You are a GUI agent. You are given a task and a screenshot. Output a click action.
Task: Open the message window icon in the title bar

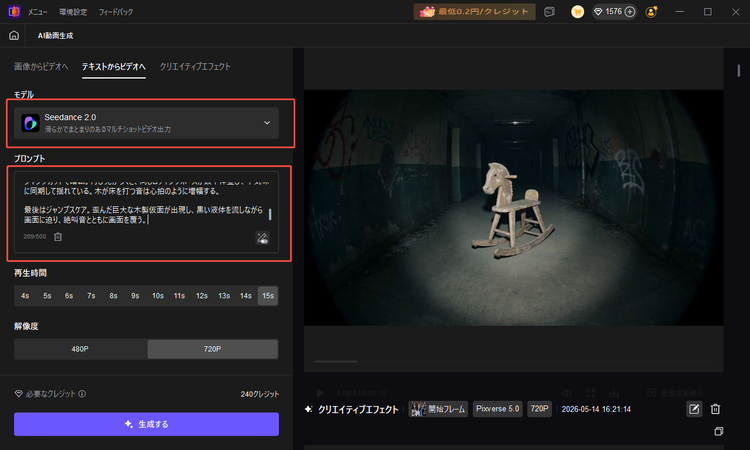550,12
